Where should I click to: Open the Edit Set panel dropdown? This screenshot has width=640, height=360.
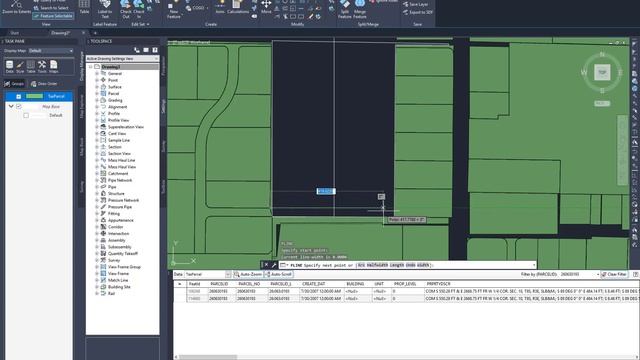(x=140, y=24)
